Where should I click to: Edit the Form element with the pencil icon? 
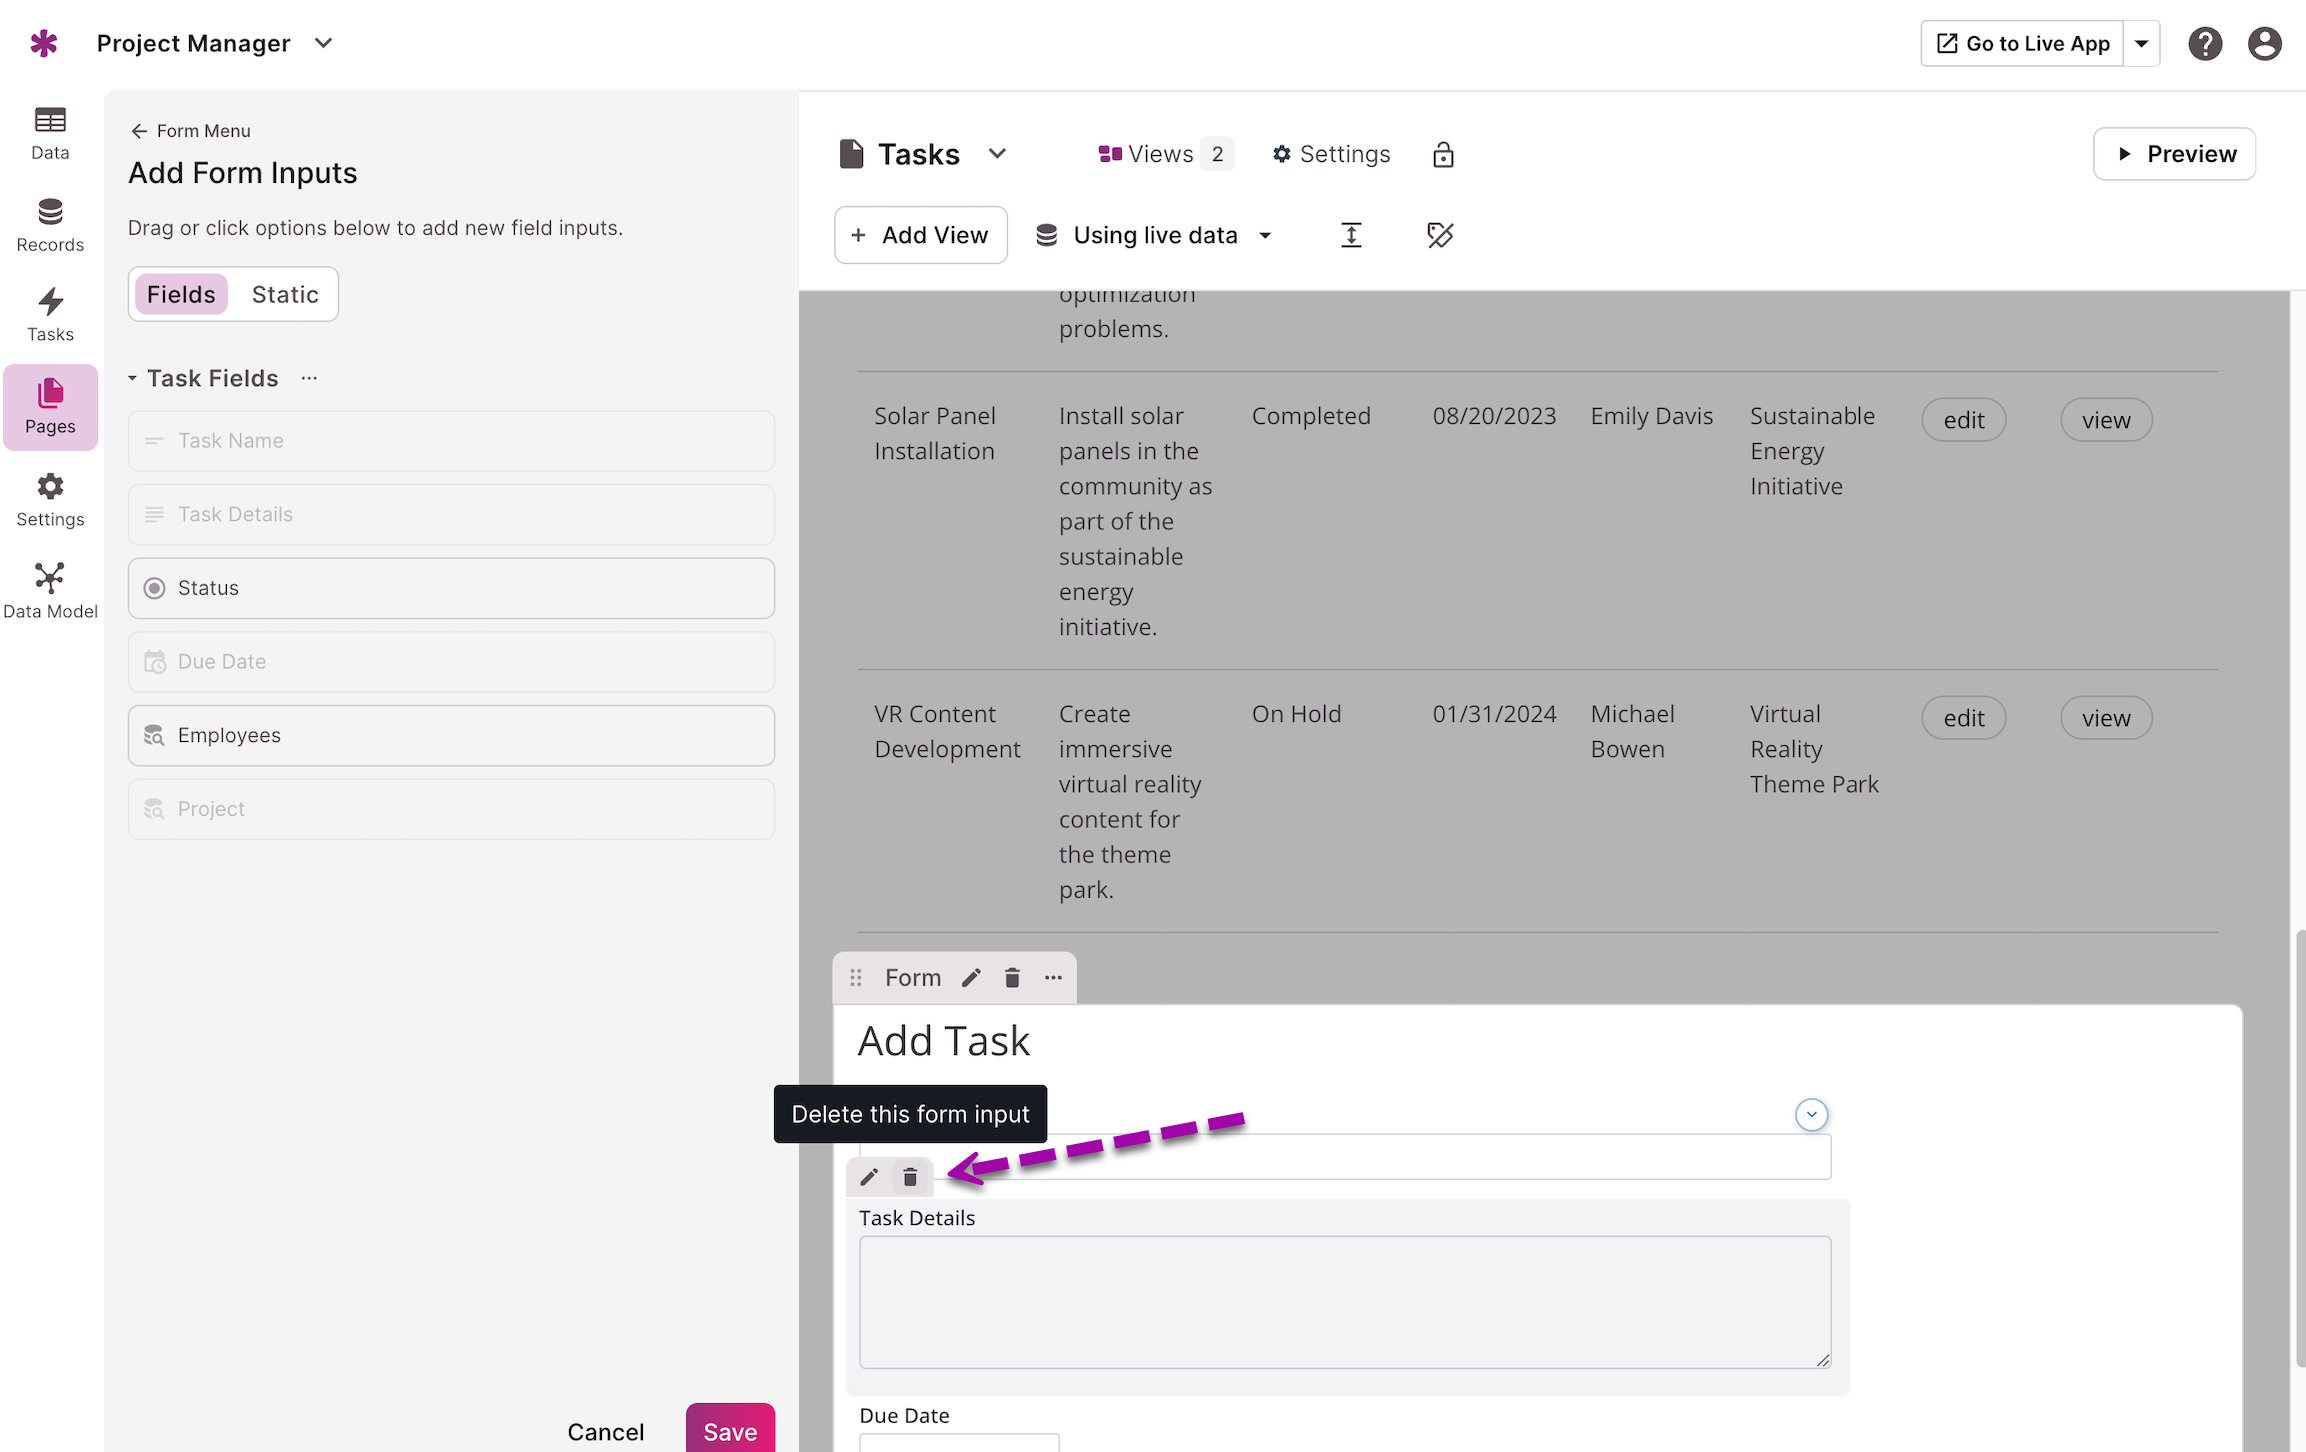[x=971, y=977]
